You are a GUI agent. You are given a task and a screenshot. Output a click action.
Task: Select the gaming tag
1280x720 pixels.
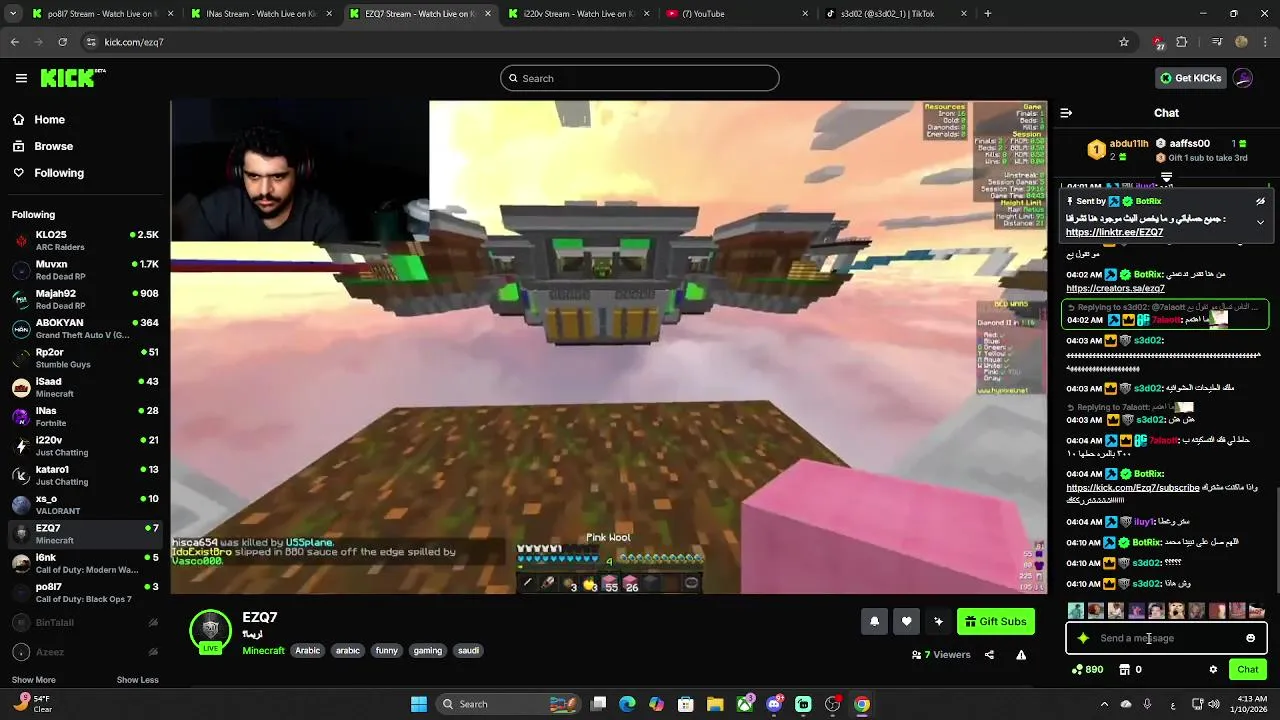click(x=427, y=650)
